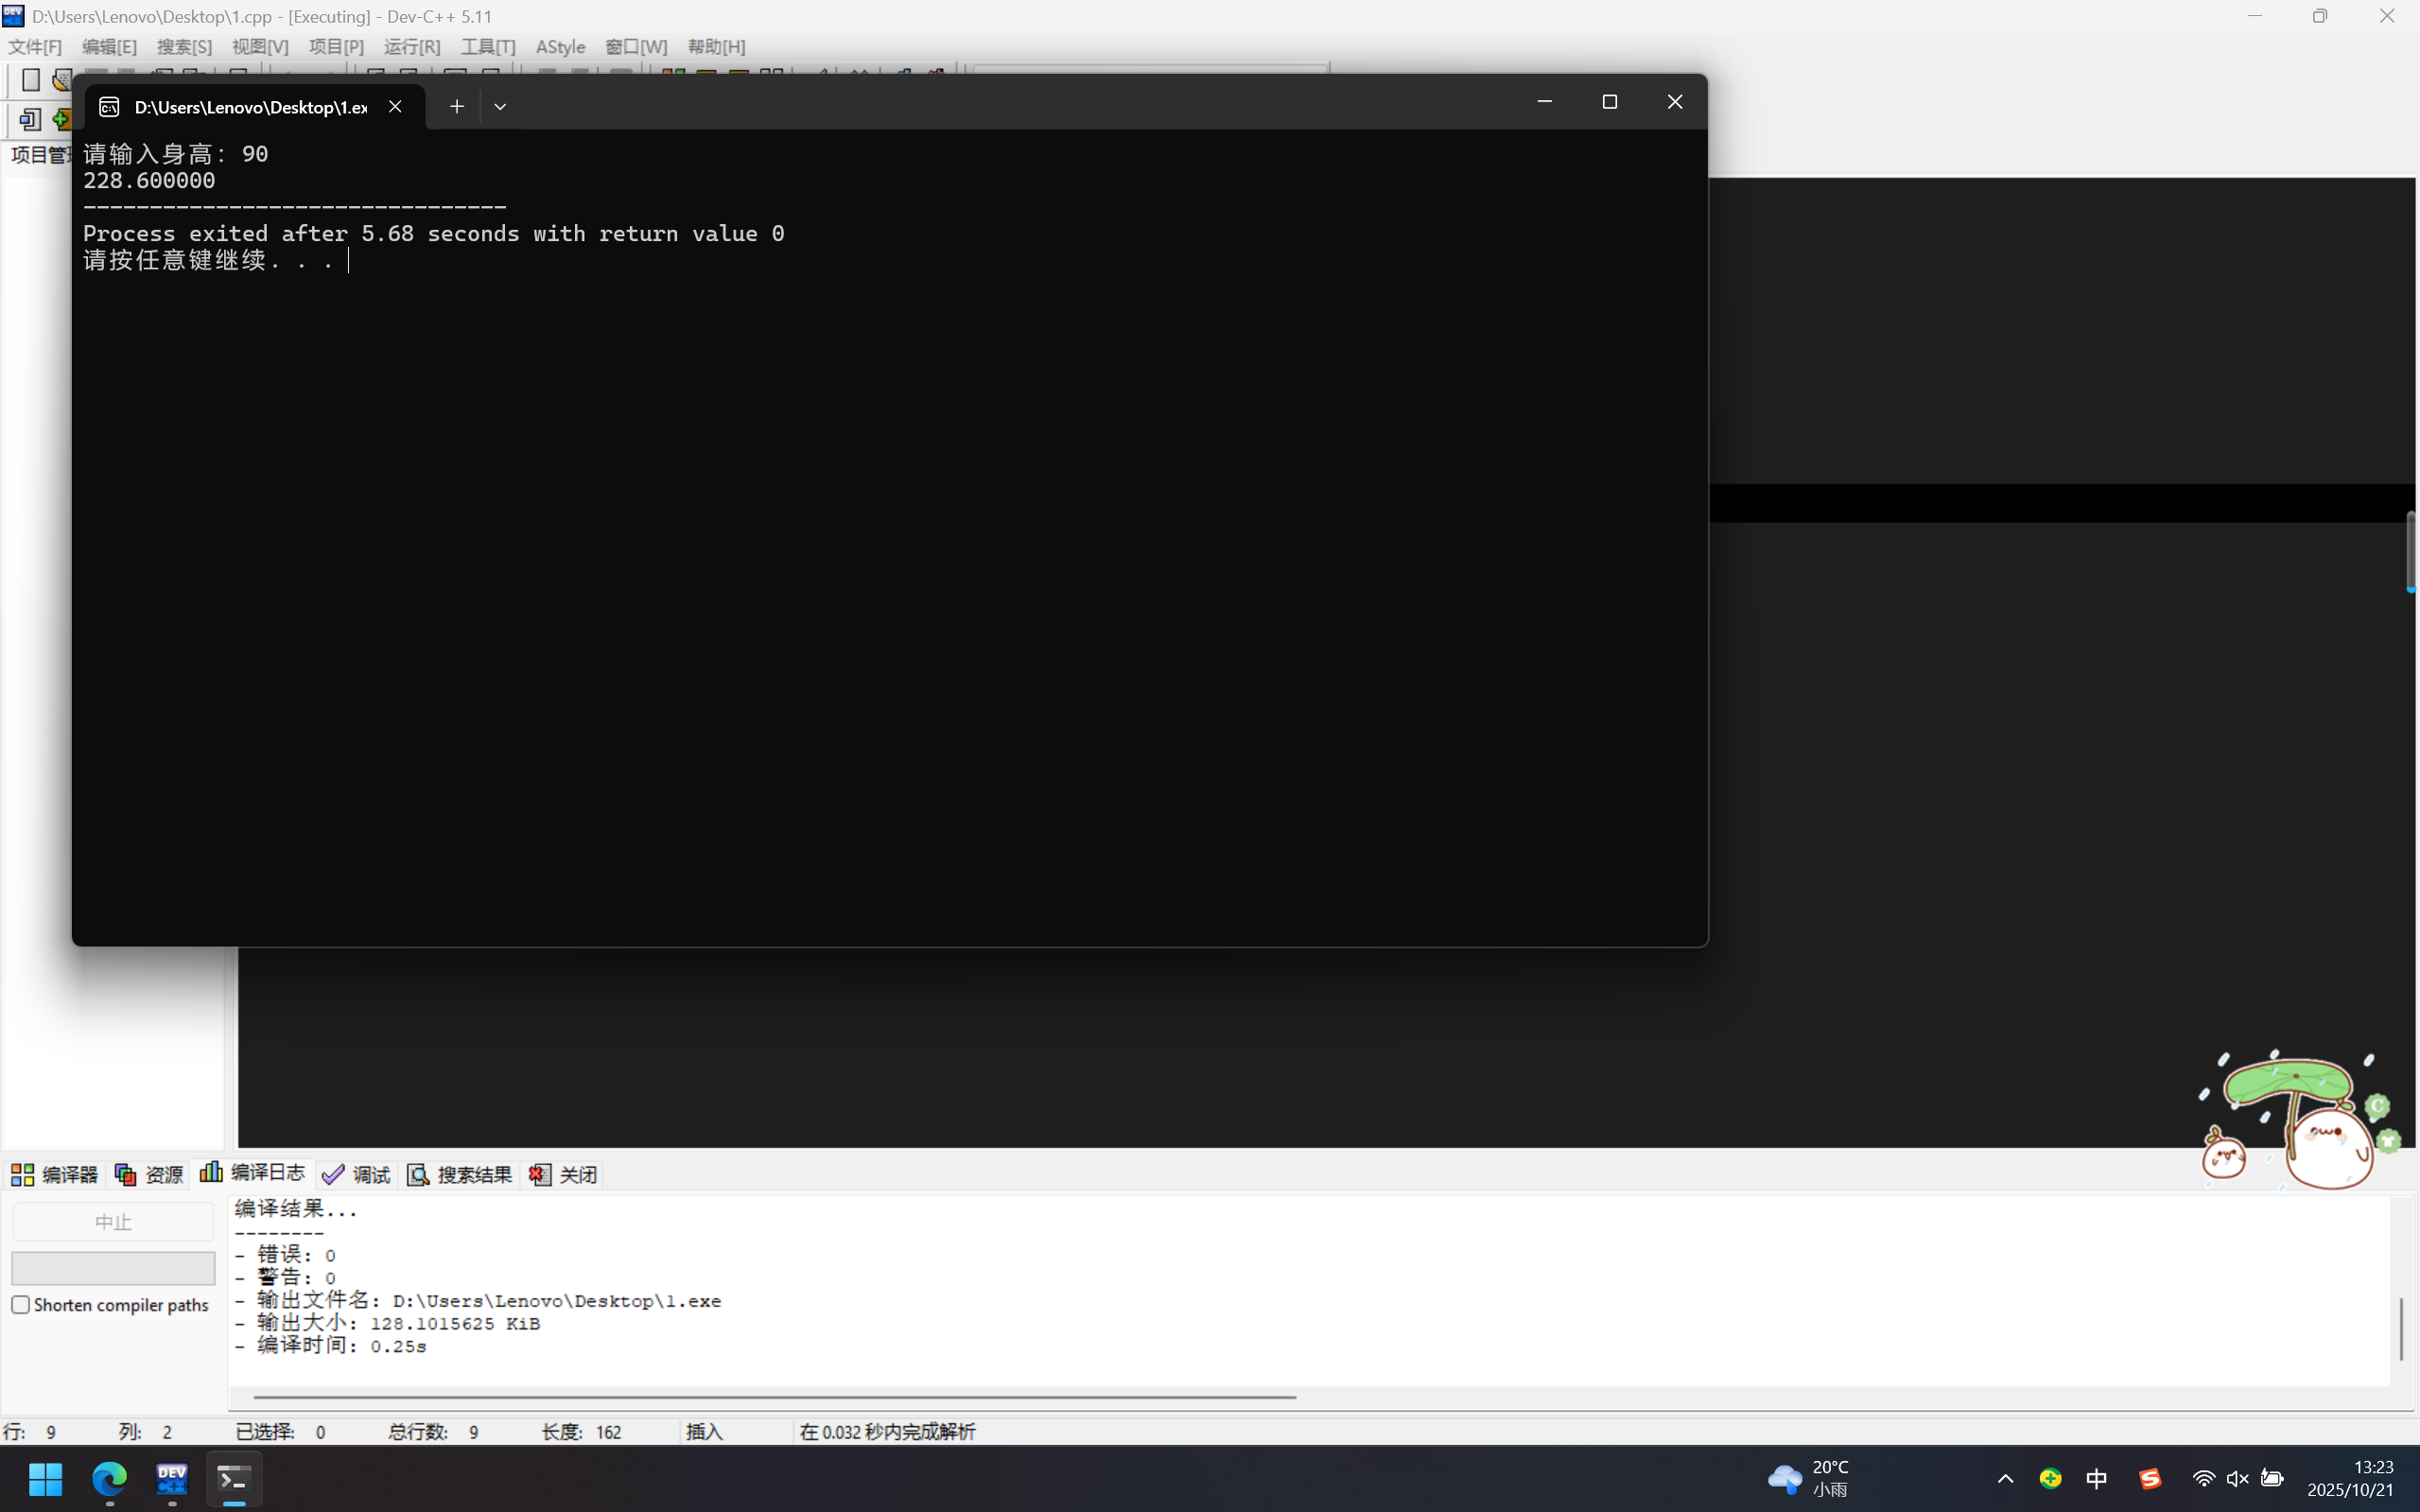This screenshot has width=2420, height=1512.
Task: Show hidden system tray icons chevron
Action: [2005, 1478]
